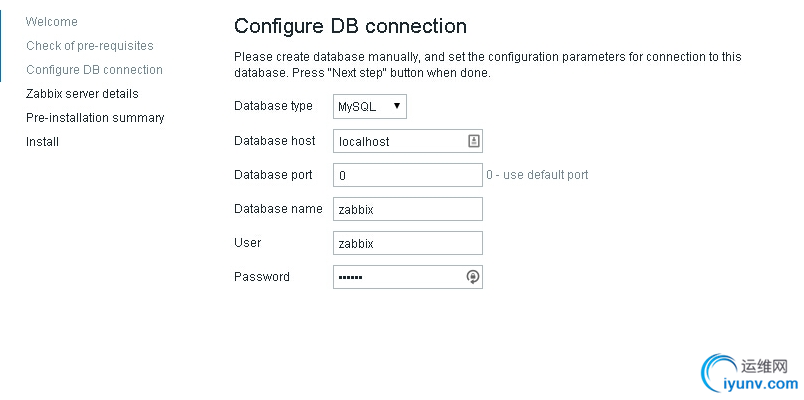This screenshot has width=804, height=400.
Task: Click the Password label text
Action: 261,277
